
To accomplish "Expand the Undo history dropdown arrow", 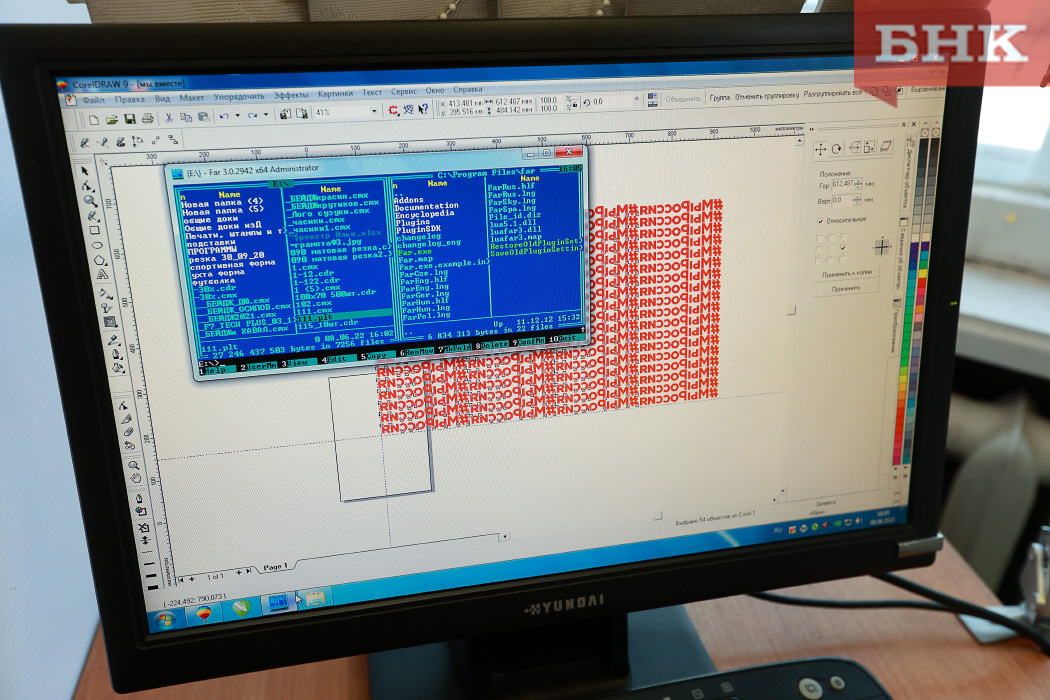I will [x=236, y=116].
